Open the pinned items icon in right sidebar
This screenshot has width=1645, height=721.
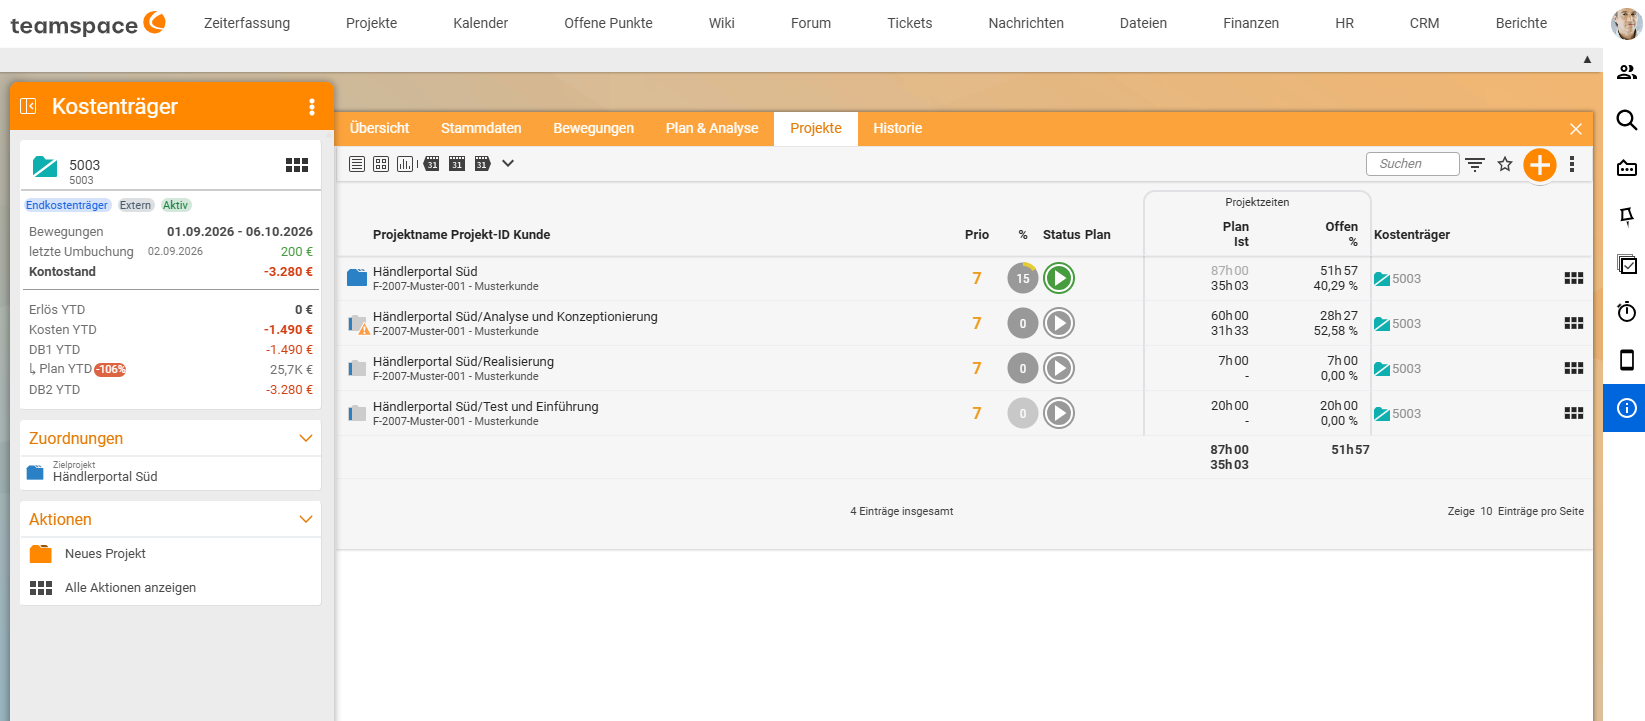click(1627, 216)
